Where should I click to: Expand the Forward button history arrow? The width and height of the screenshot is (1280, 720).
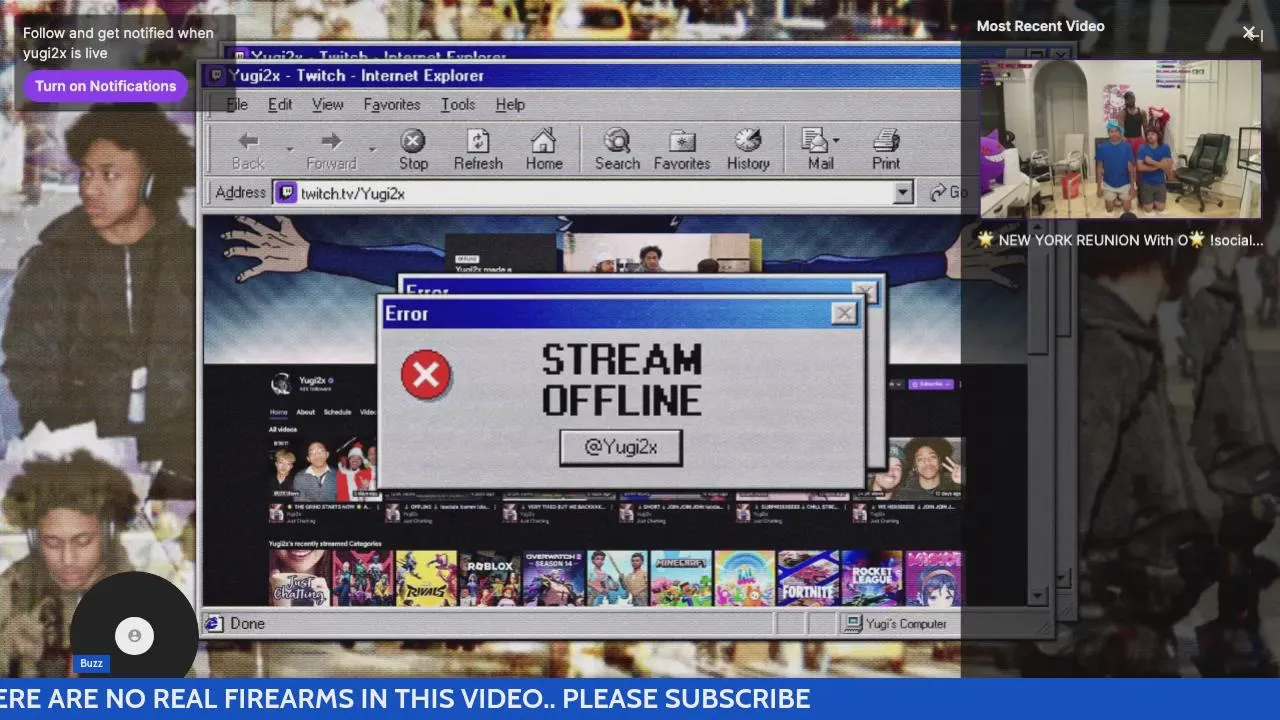372,150
